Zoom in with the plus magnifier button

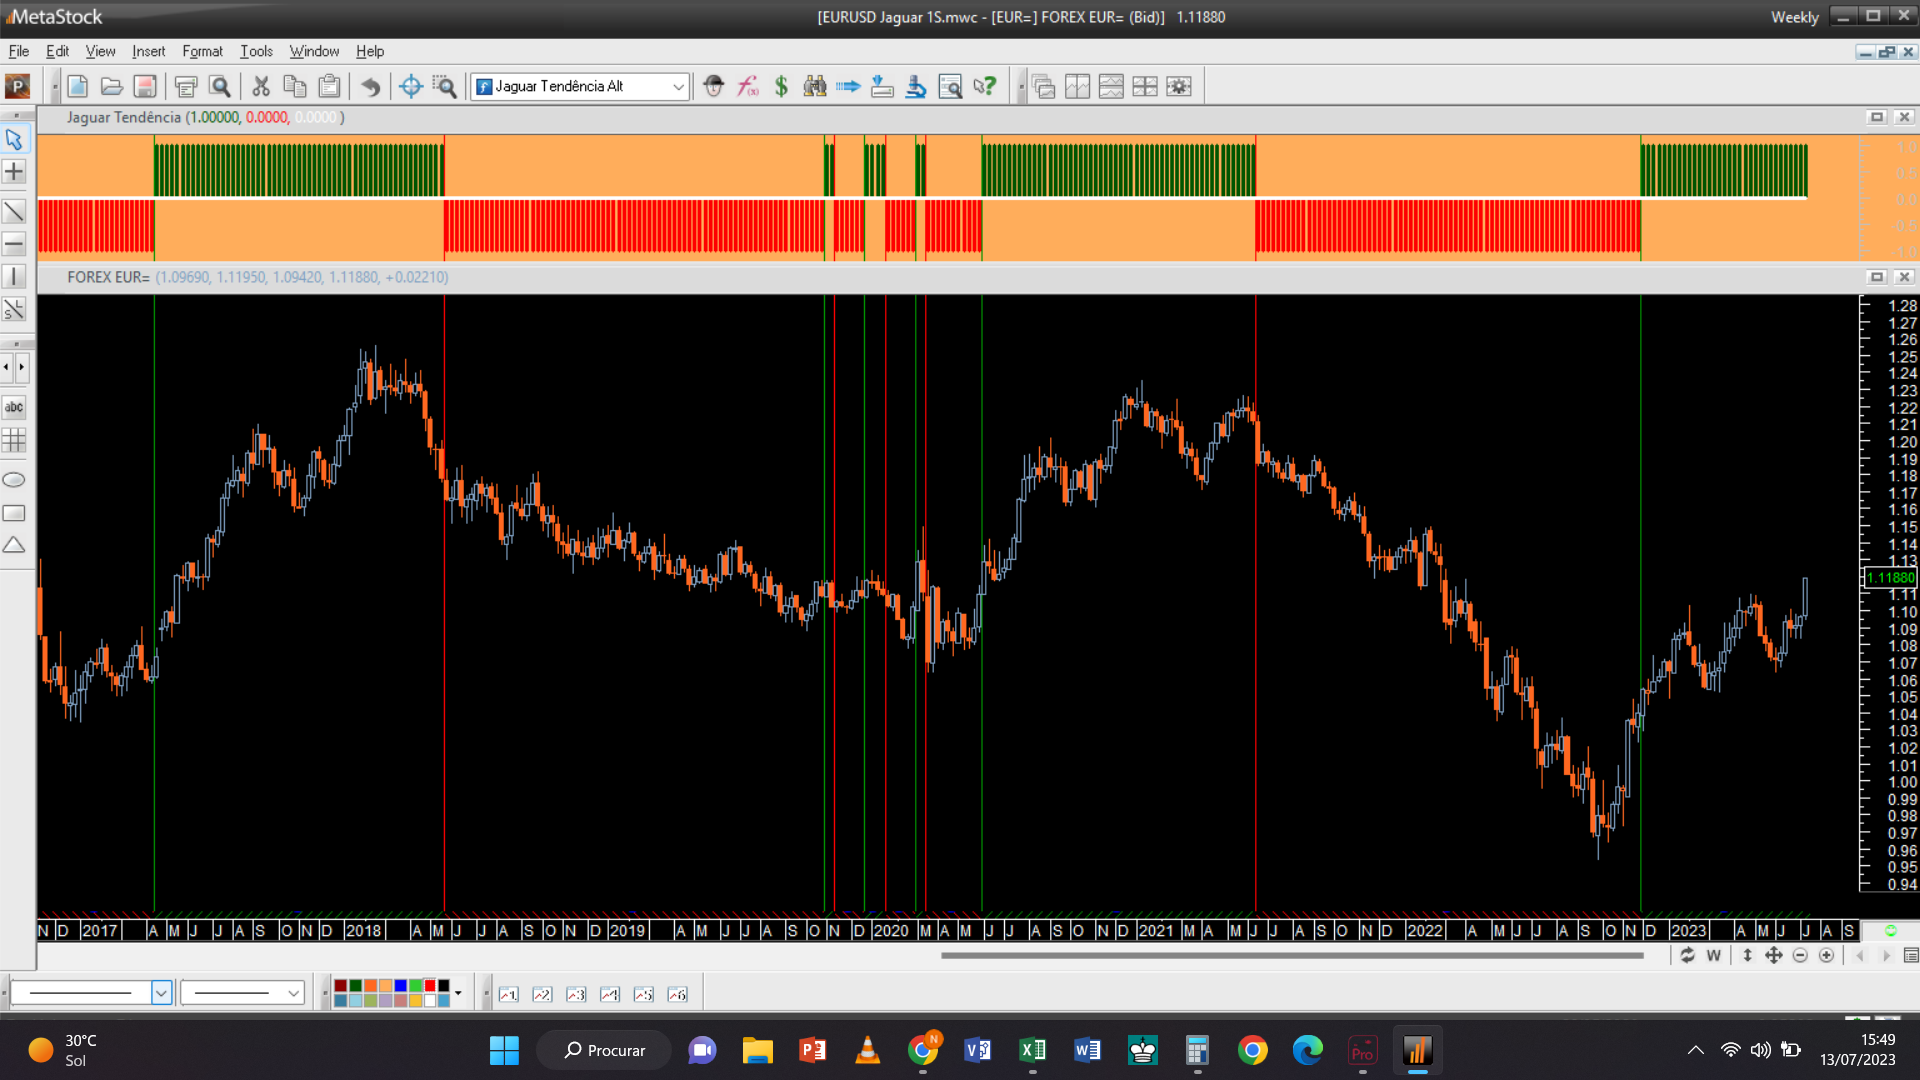(x=1826, y=956)
